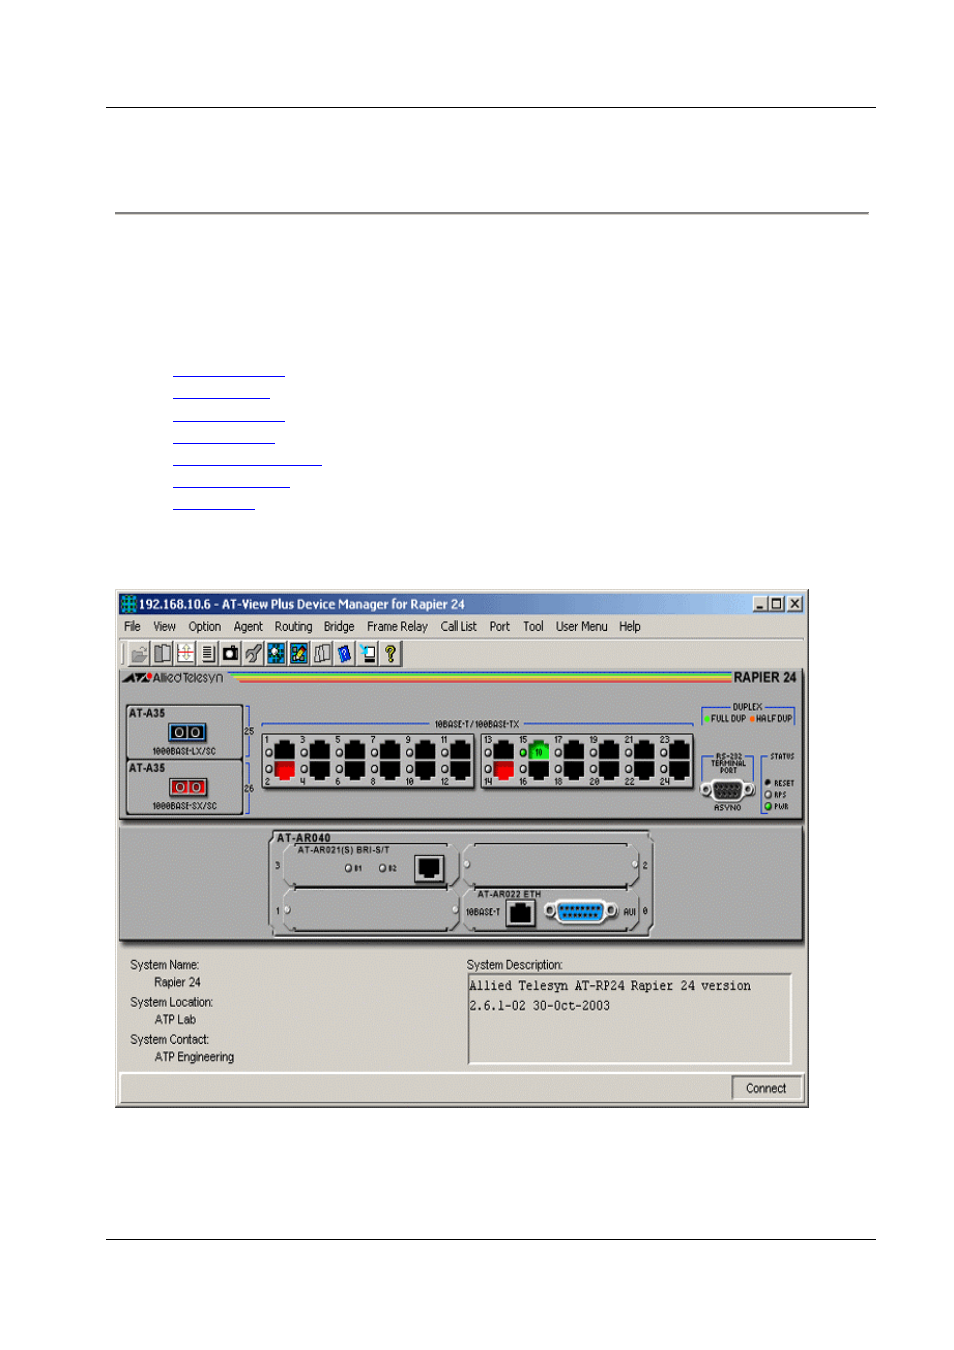Click the empty expansion bay 1
The image size is (954, 1350).
tap(369, 911)
